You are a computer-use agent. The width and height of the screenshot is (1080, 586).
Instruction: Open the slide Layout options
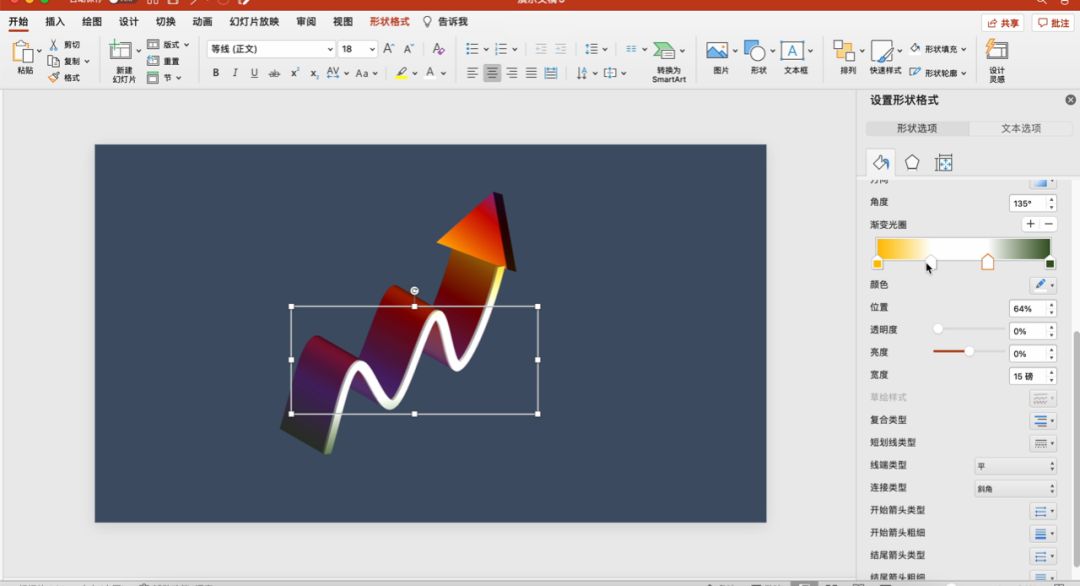(167, 45)
